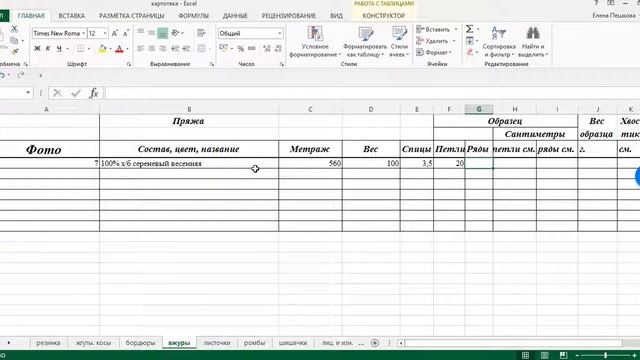Click the Формат cells button
The height and width of the screenshot is (360, 640).
[434, 52]
